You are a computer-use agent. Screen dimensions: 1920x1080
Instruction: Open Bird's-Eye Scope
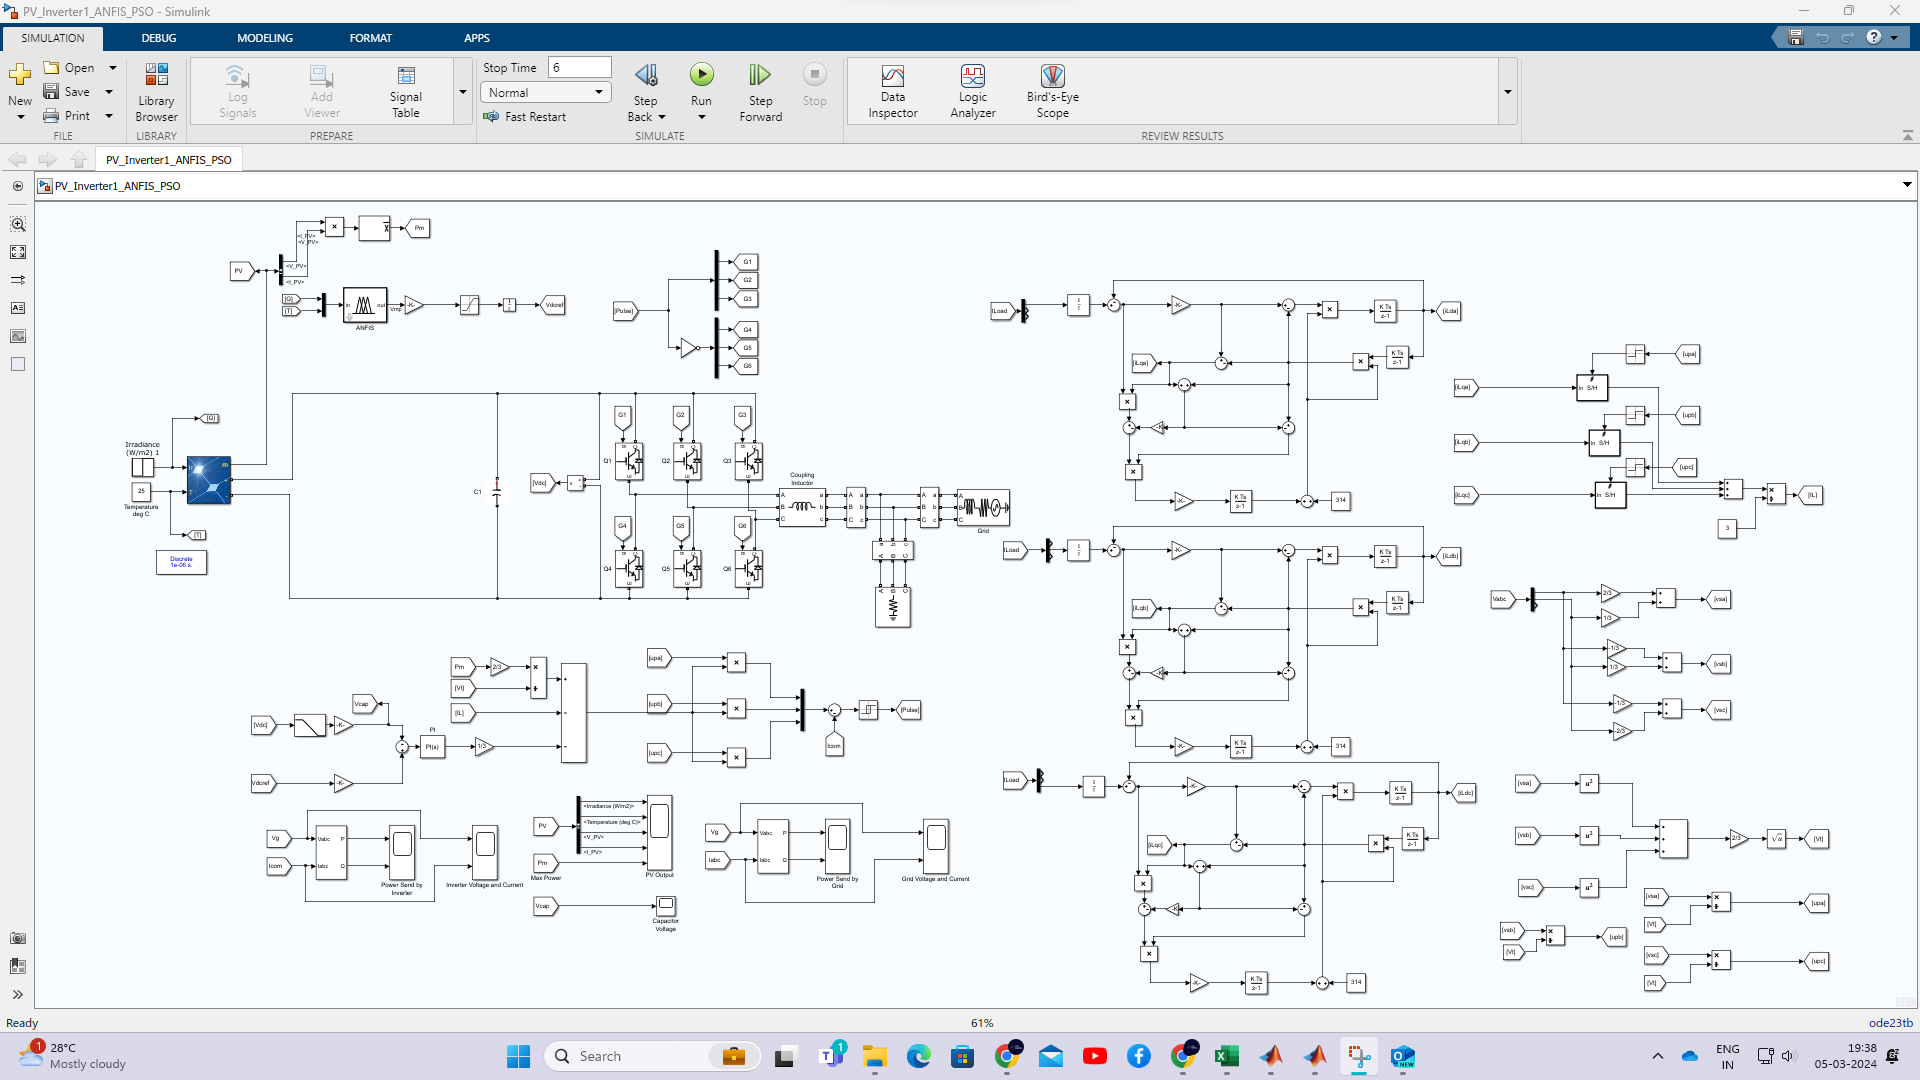1052,90
